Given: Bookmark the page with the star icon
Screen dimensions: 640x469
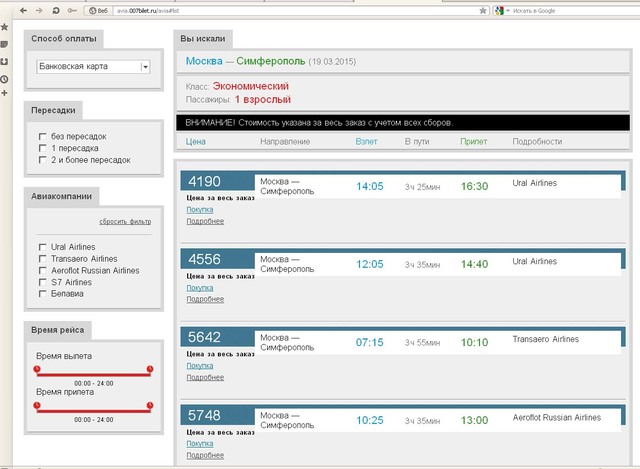Looking at the screenshot, I should coord(483,11).
